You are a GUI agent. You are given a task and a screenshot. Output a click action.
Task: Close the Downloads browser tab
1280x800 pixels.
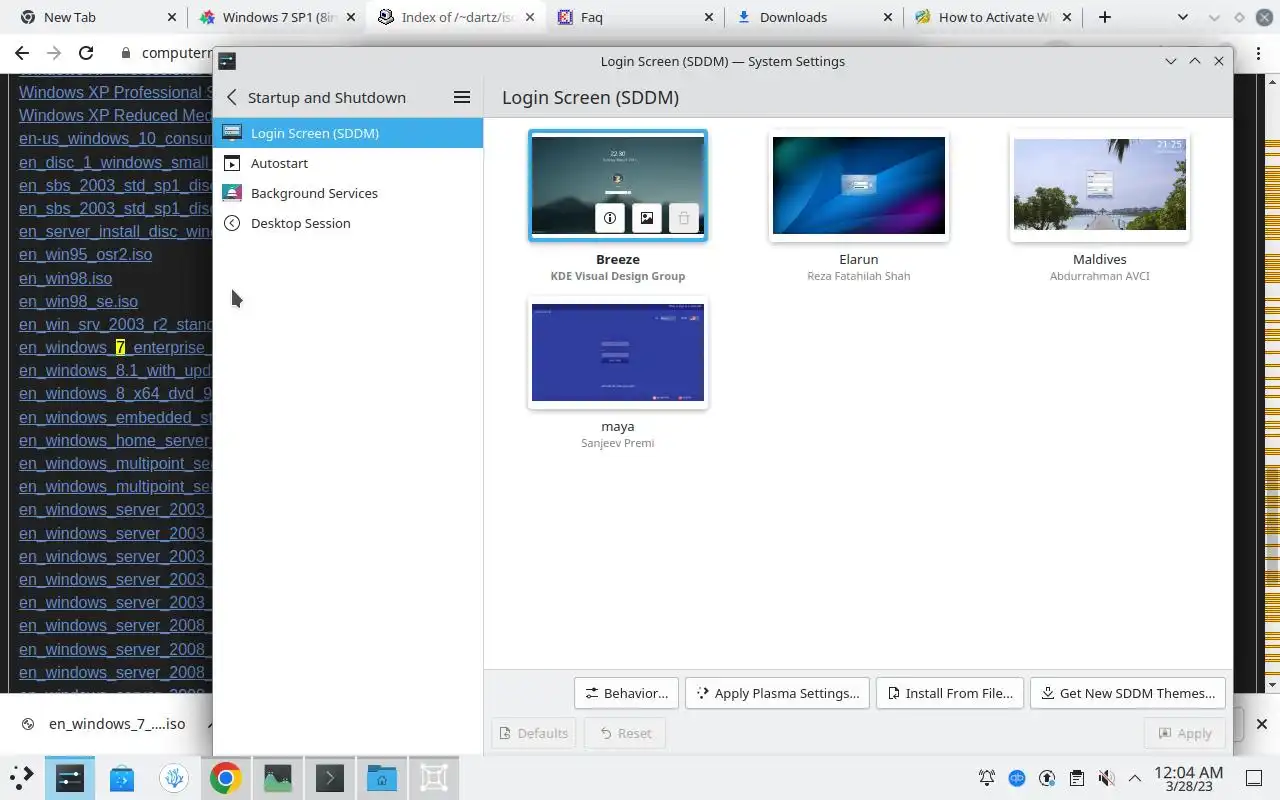pos(888,17)
